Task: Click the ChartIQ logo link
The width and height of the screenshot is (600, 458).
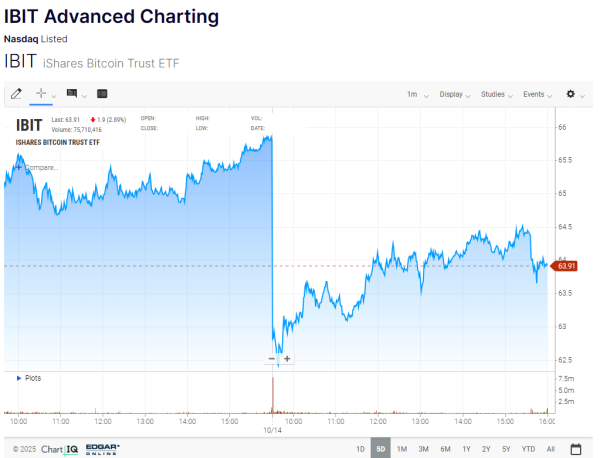Action: coord(59,449)
